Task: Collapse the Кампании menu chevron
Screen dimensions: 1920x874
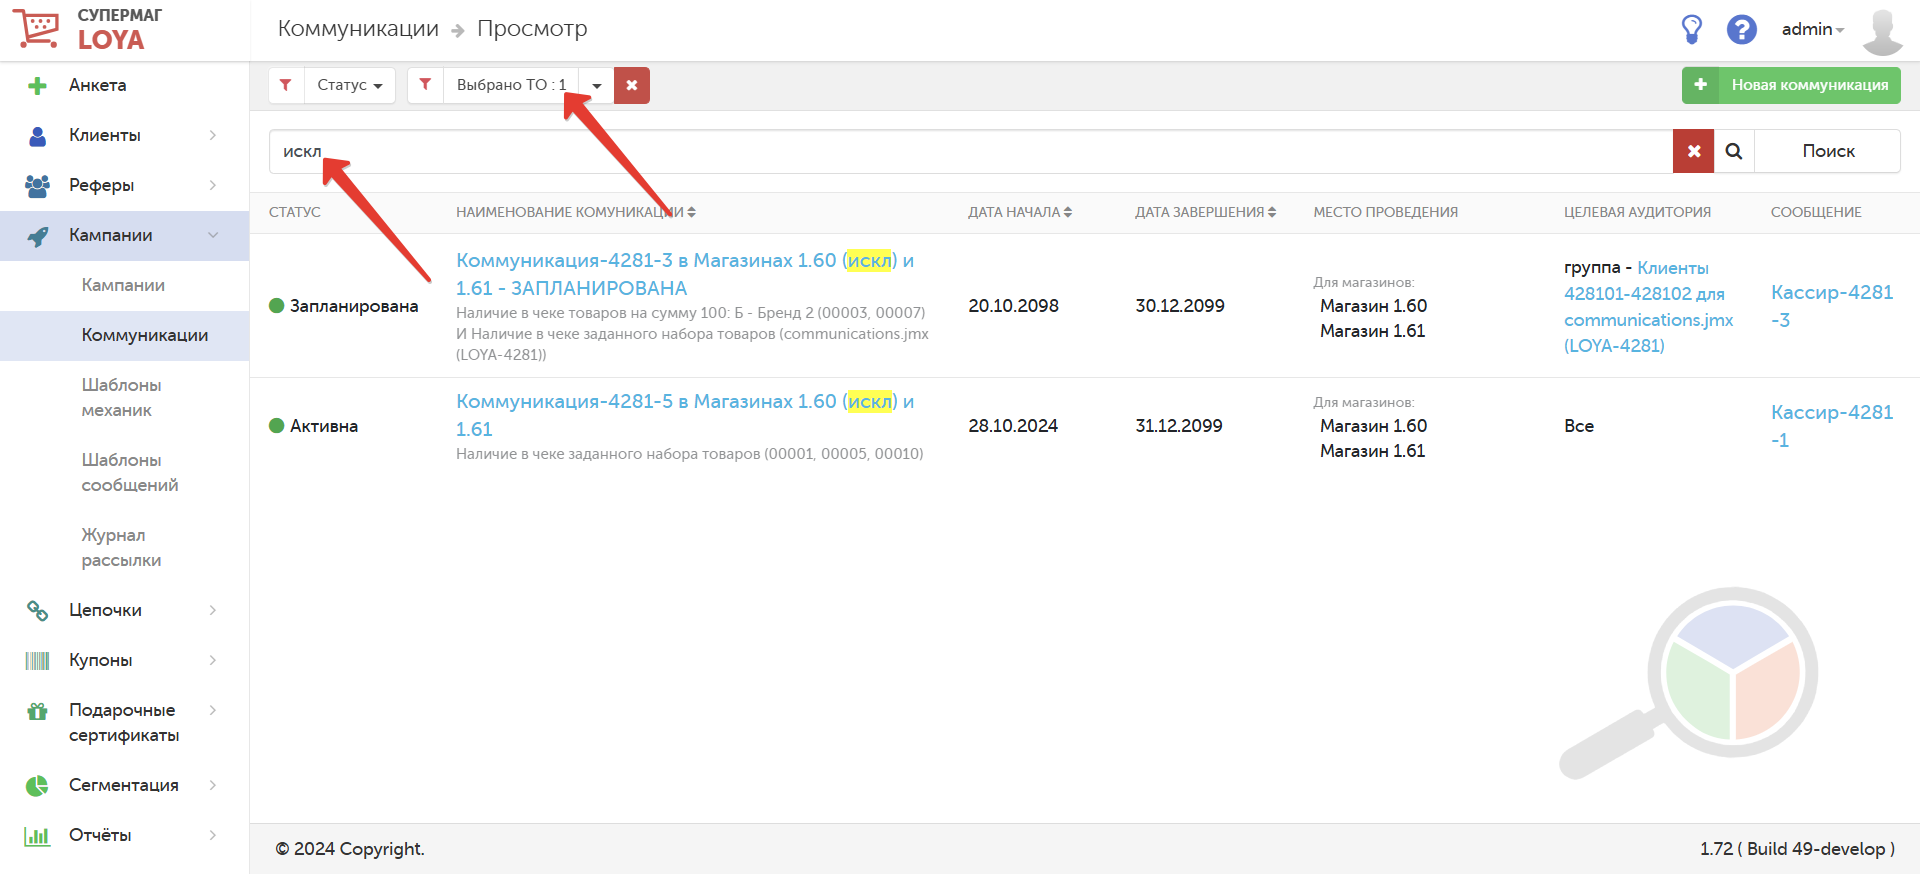Action: [x=213, y=235]
